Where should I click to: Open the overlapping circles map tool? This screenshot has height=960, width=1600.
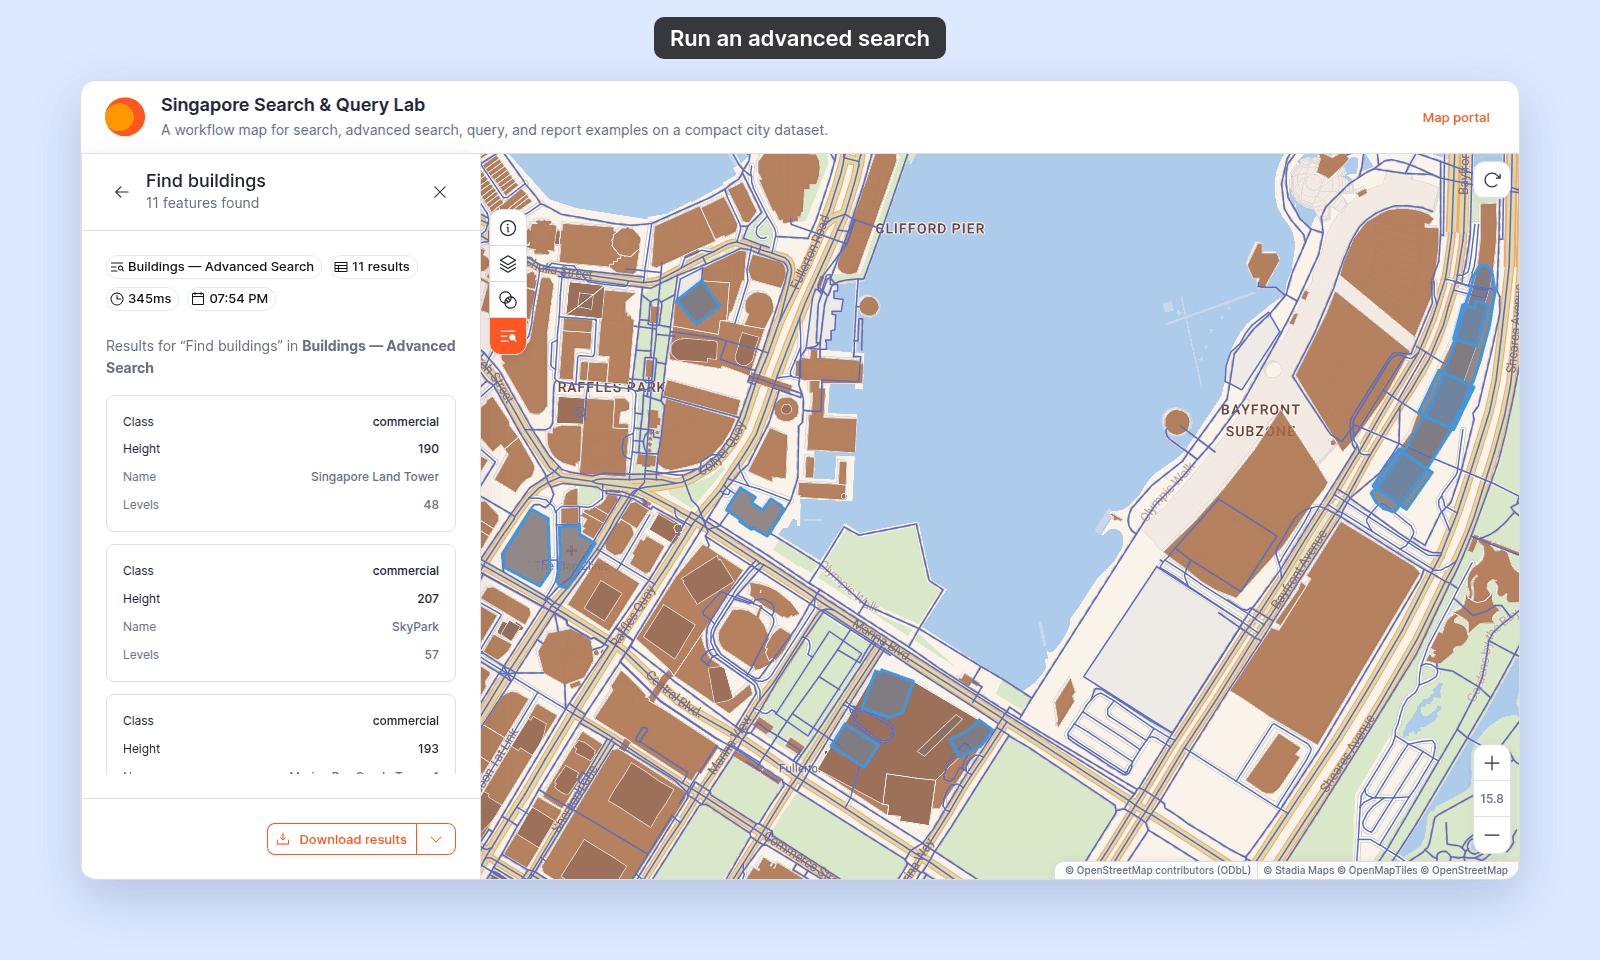click(508, 300)
